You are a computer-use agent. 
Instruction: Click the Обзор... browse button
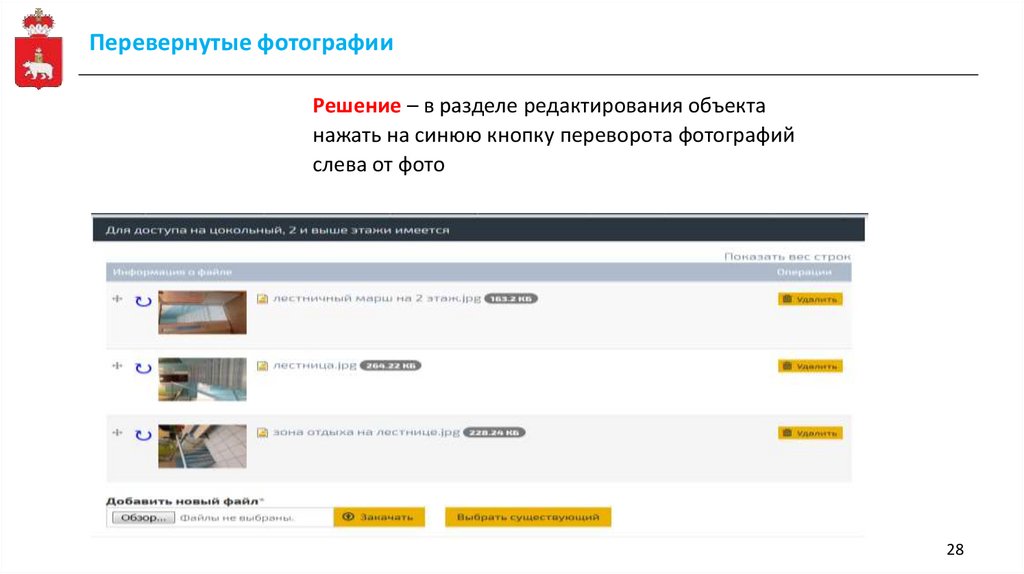coord(143,517)
